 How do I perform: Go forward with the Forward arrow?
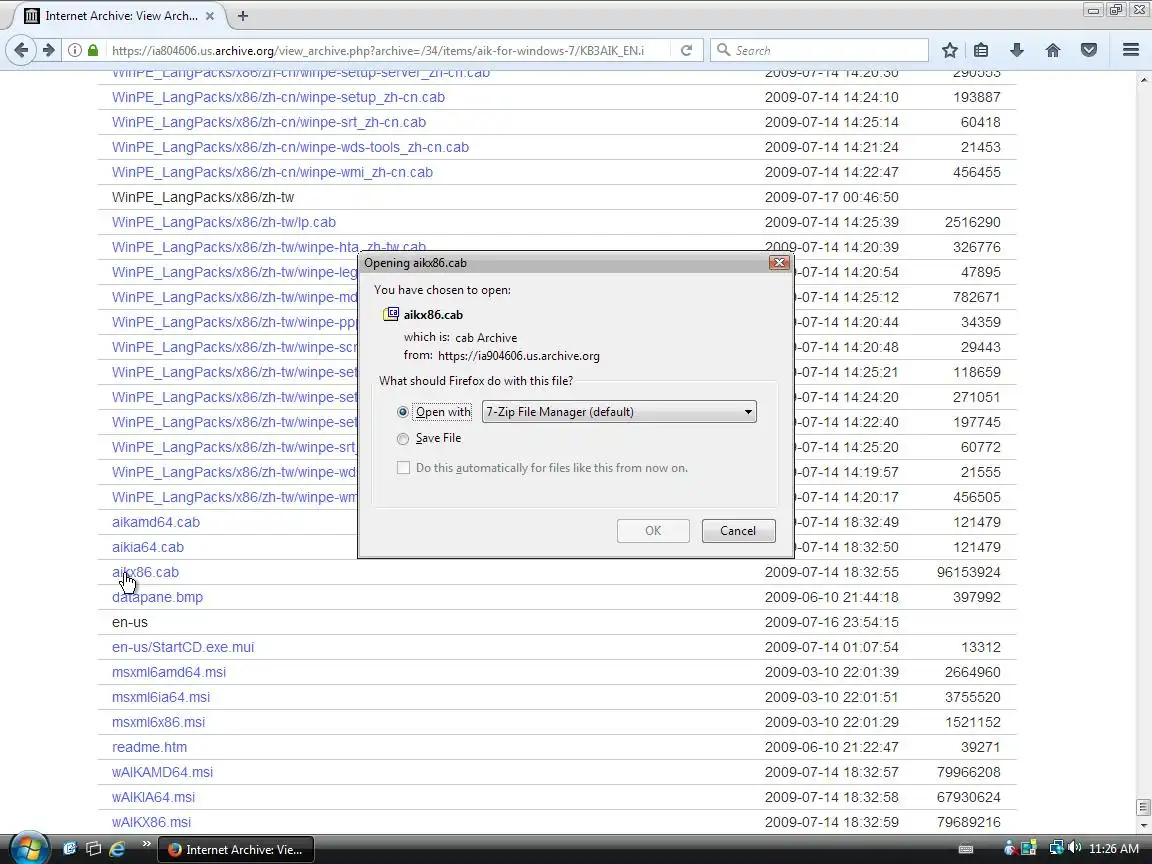[x=48, y=50]
